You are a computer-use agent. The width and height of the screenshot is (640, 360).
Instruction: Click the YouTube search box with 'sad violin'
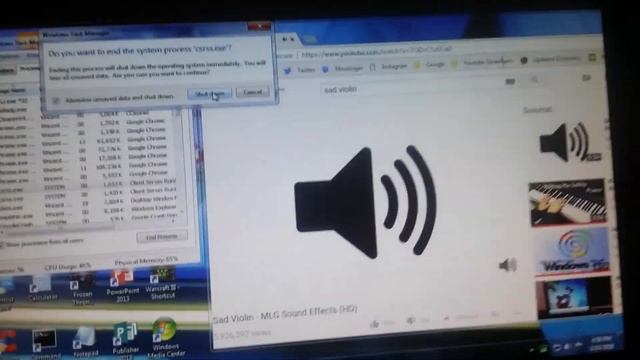[412, 87]
